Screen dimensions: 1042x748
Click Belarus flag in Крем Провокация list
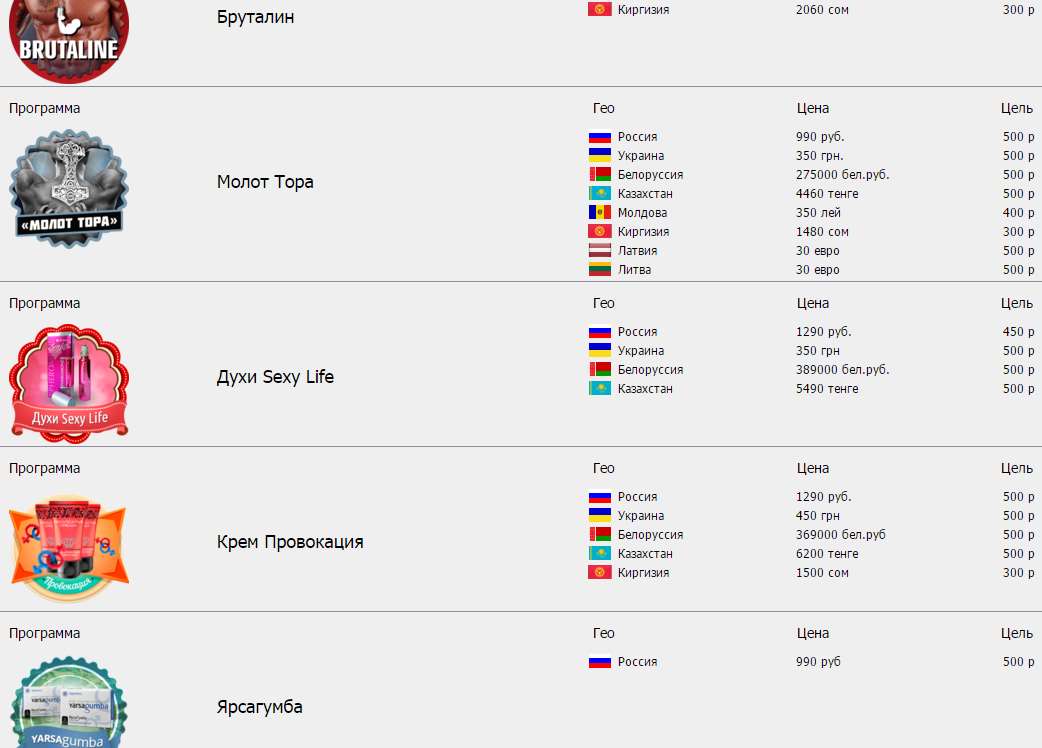pos(600,535)
